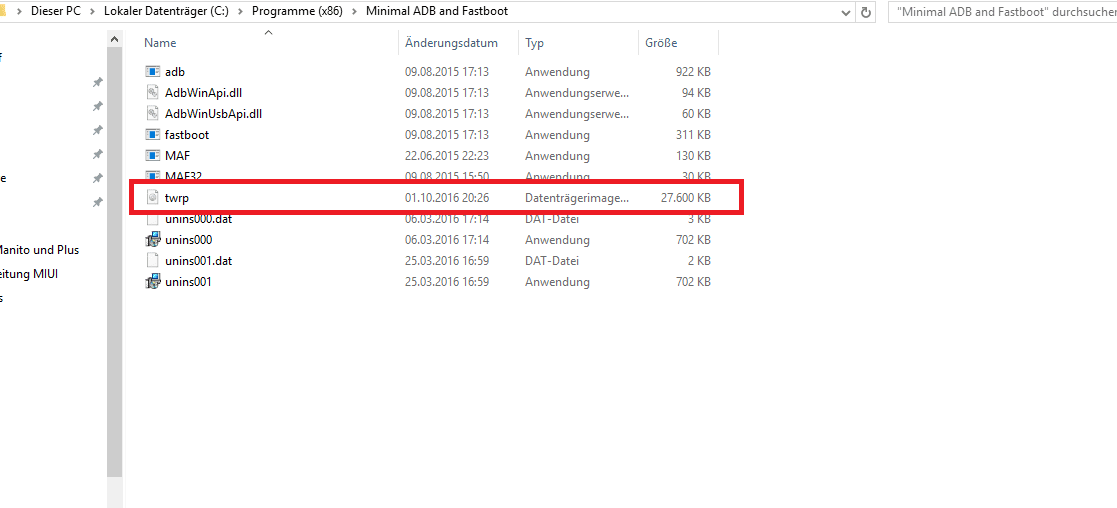Select the unins001 application name
The image size is (1117, 508).
coord(188,282)
